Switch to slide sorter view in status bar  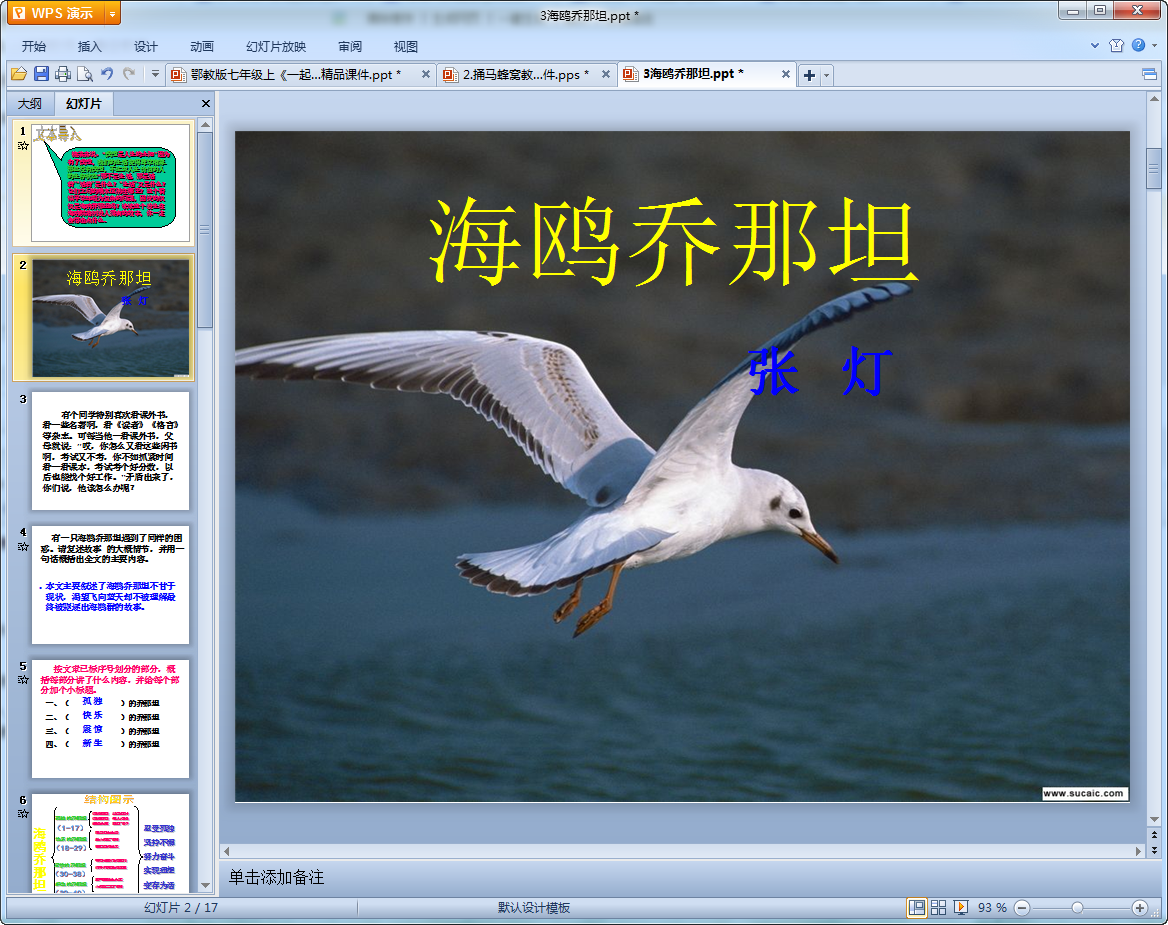point(939,907)
